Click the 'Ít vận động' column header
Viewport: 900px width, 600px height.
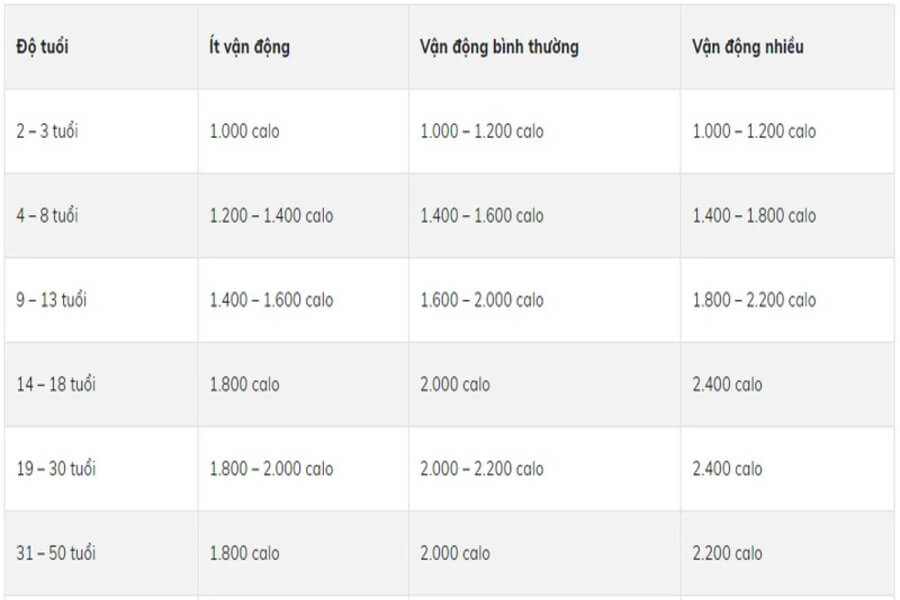coord(249,47)
